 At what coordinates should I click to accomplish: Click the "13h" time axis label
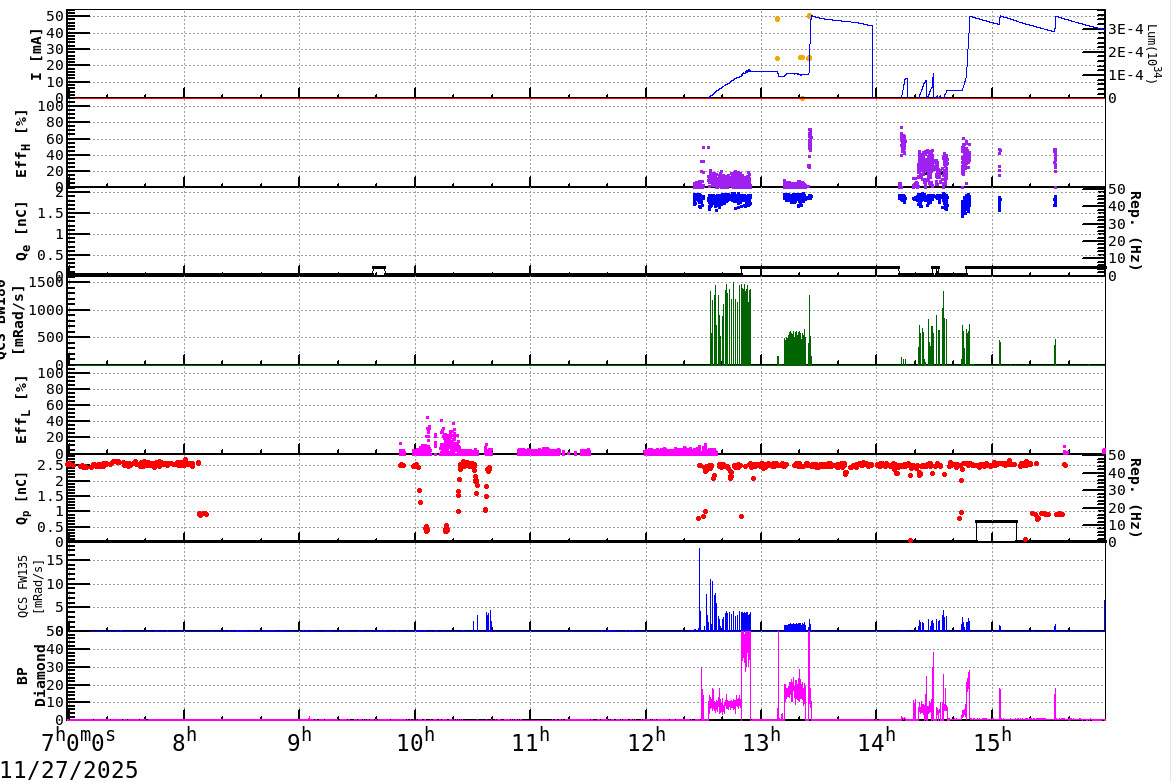(x=763, y=742)
